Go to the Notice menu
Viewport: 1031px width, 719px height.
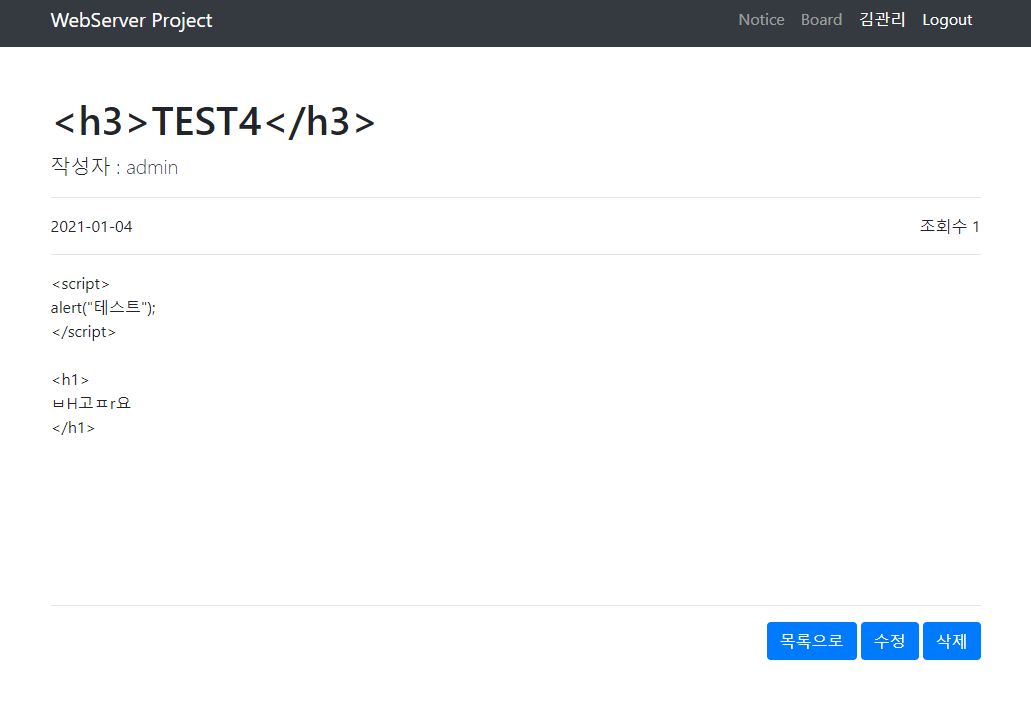(761, 20)
